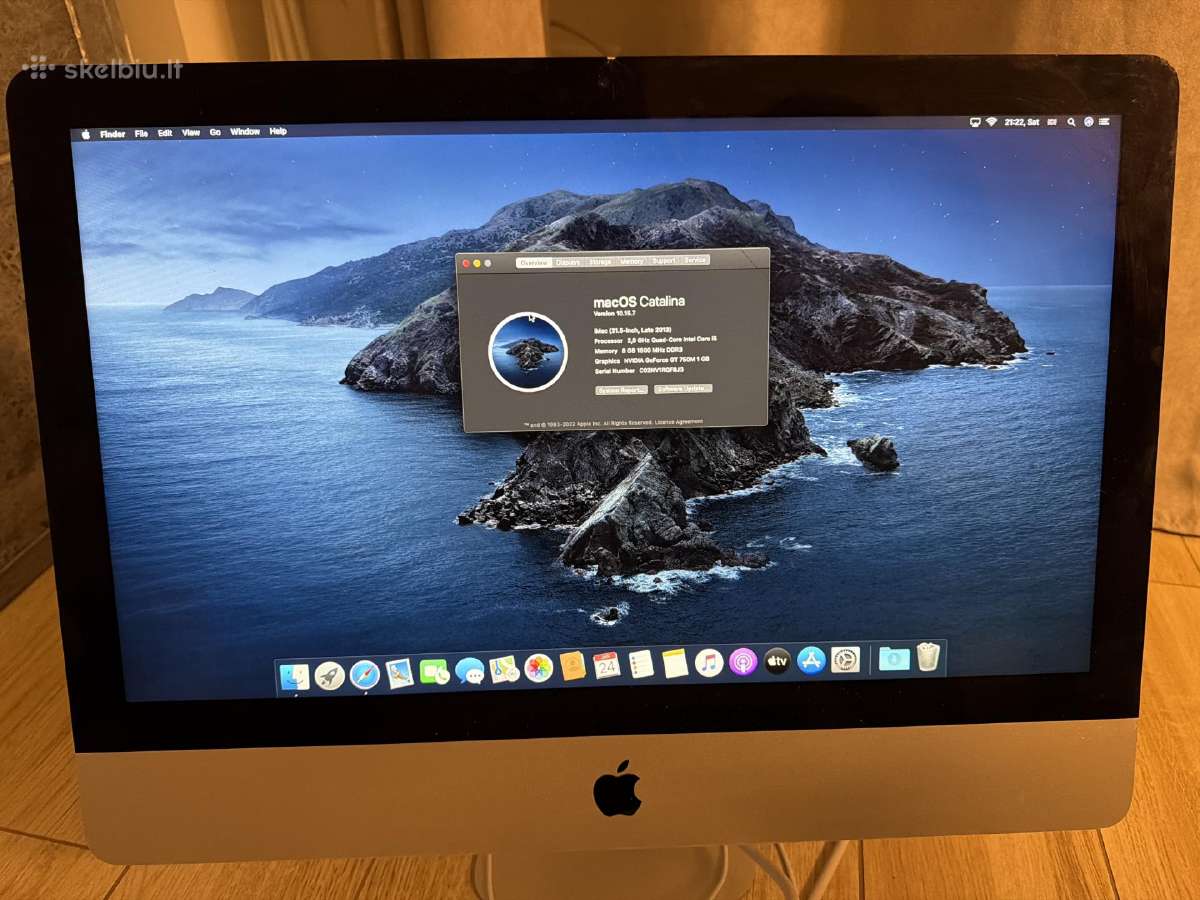Viewport: 1200px width, 900px height.
Task: Launch FaceTime from the dock
Action: (x=434, y=672)
